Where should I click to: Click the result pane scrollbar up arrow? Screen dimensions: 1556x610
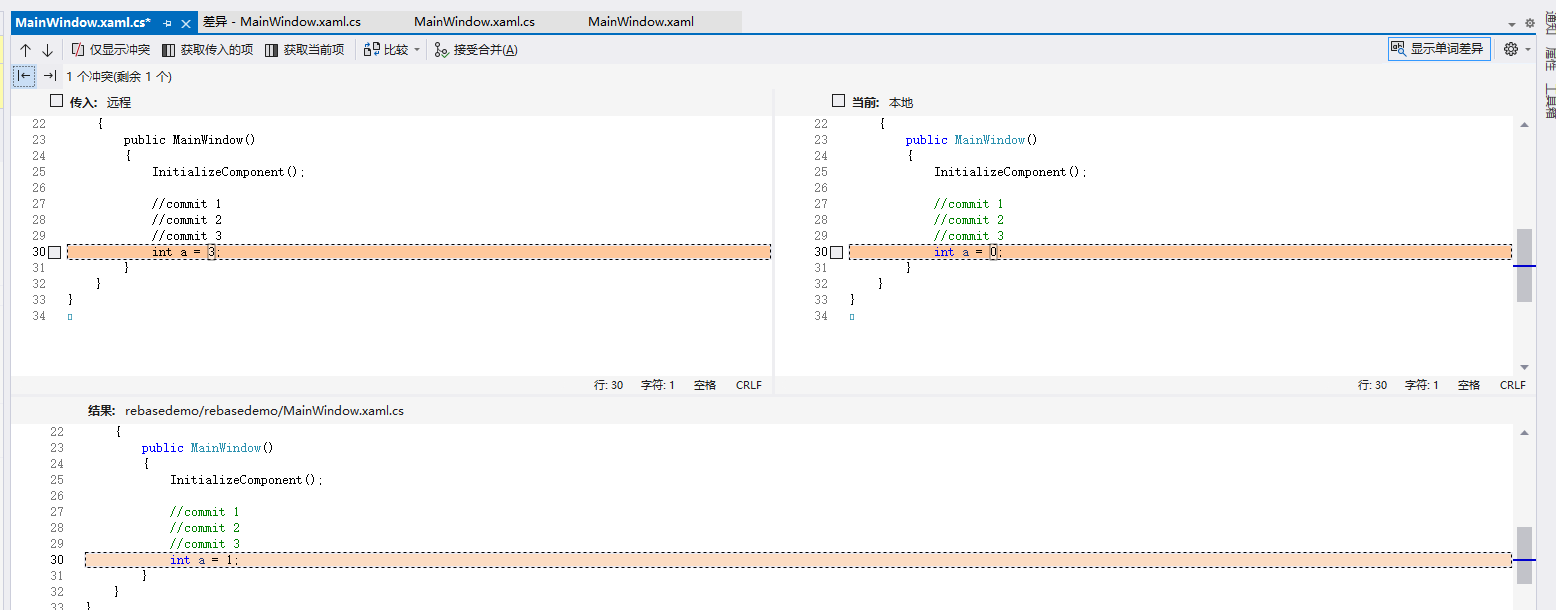[x=1524, y=433]
